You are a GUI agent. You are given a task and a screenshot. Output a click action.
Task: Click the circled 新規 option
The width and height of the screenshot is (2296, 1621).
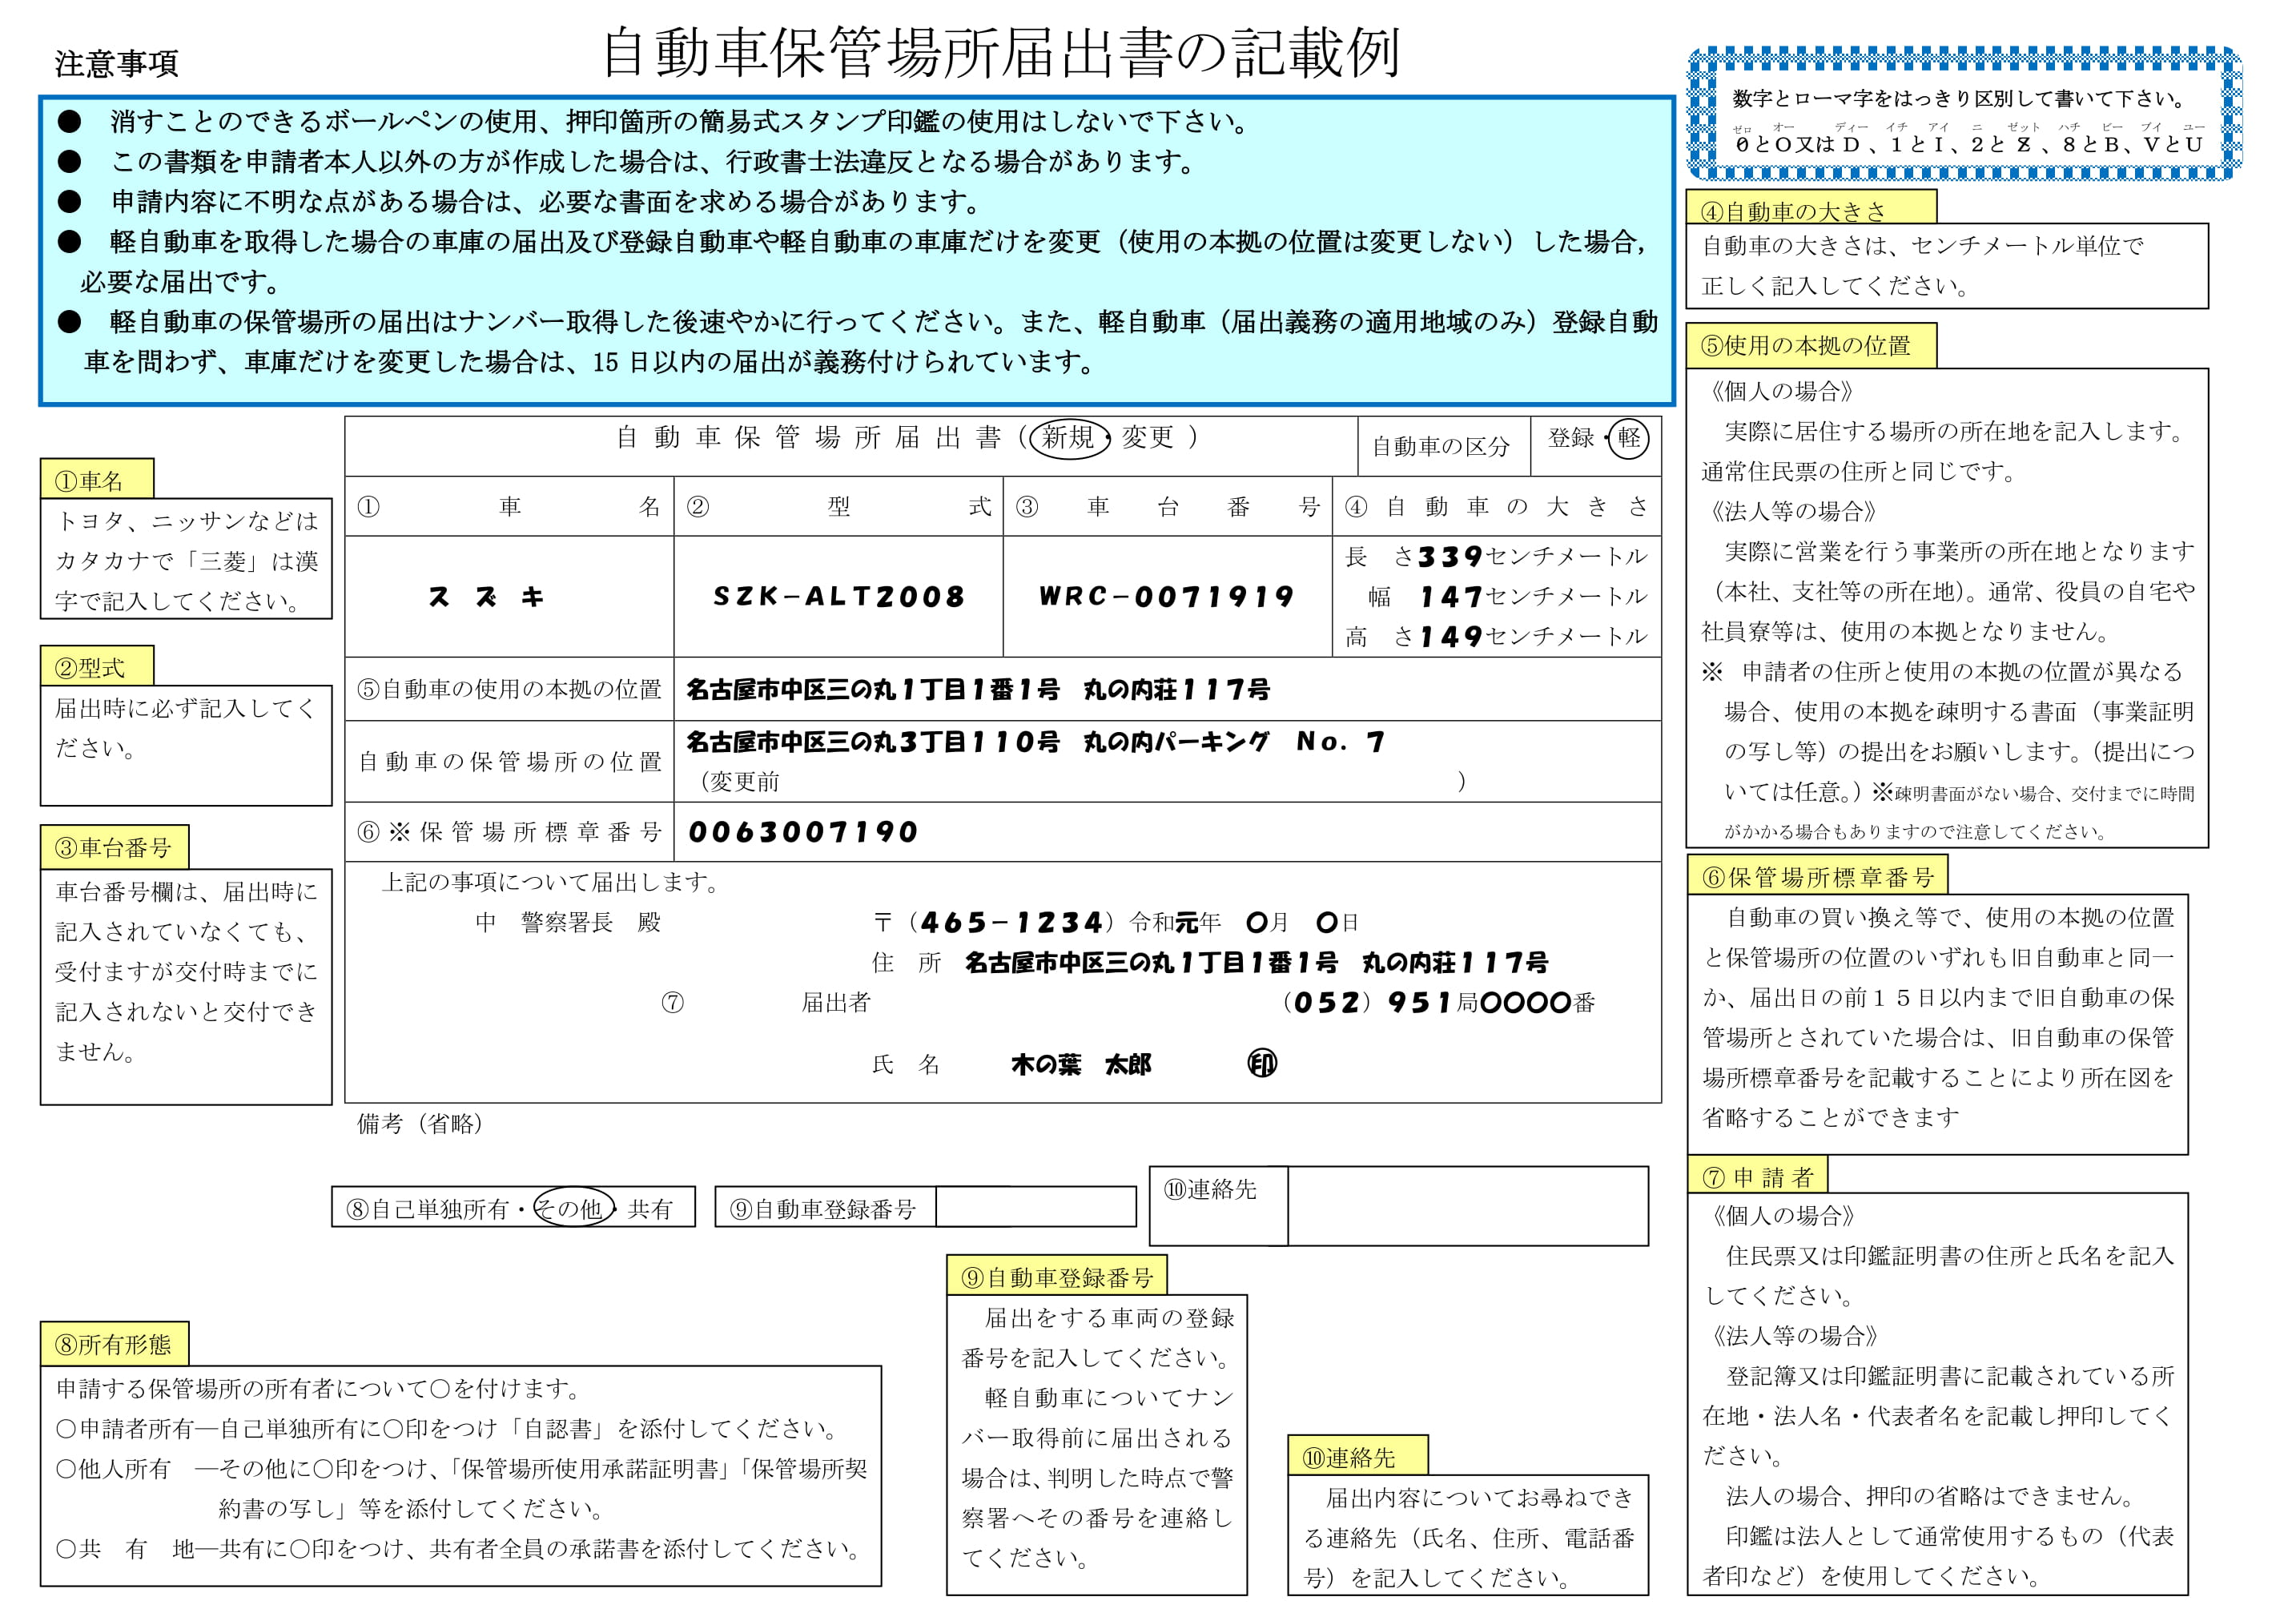1068,438
